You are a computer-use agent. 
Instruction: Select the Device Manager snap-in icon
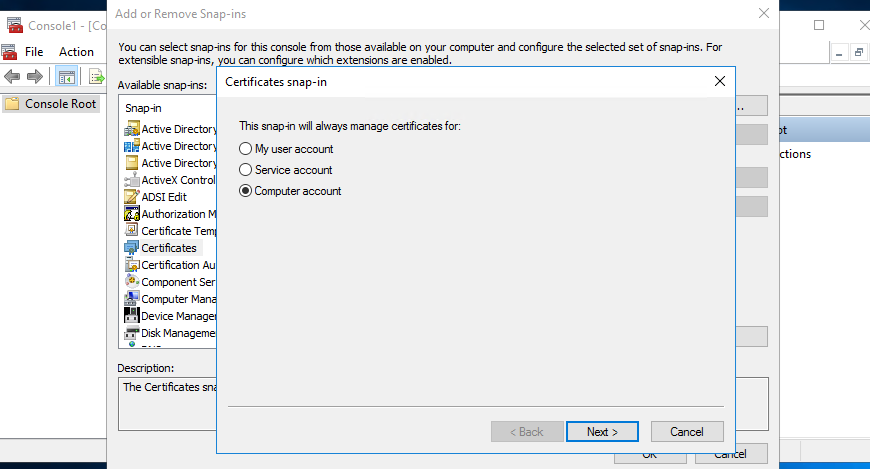131,316
